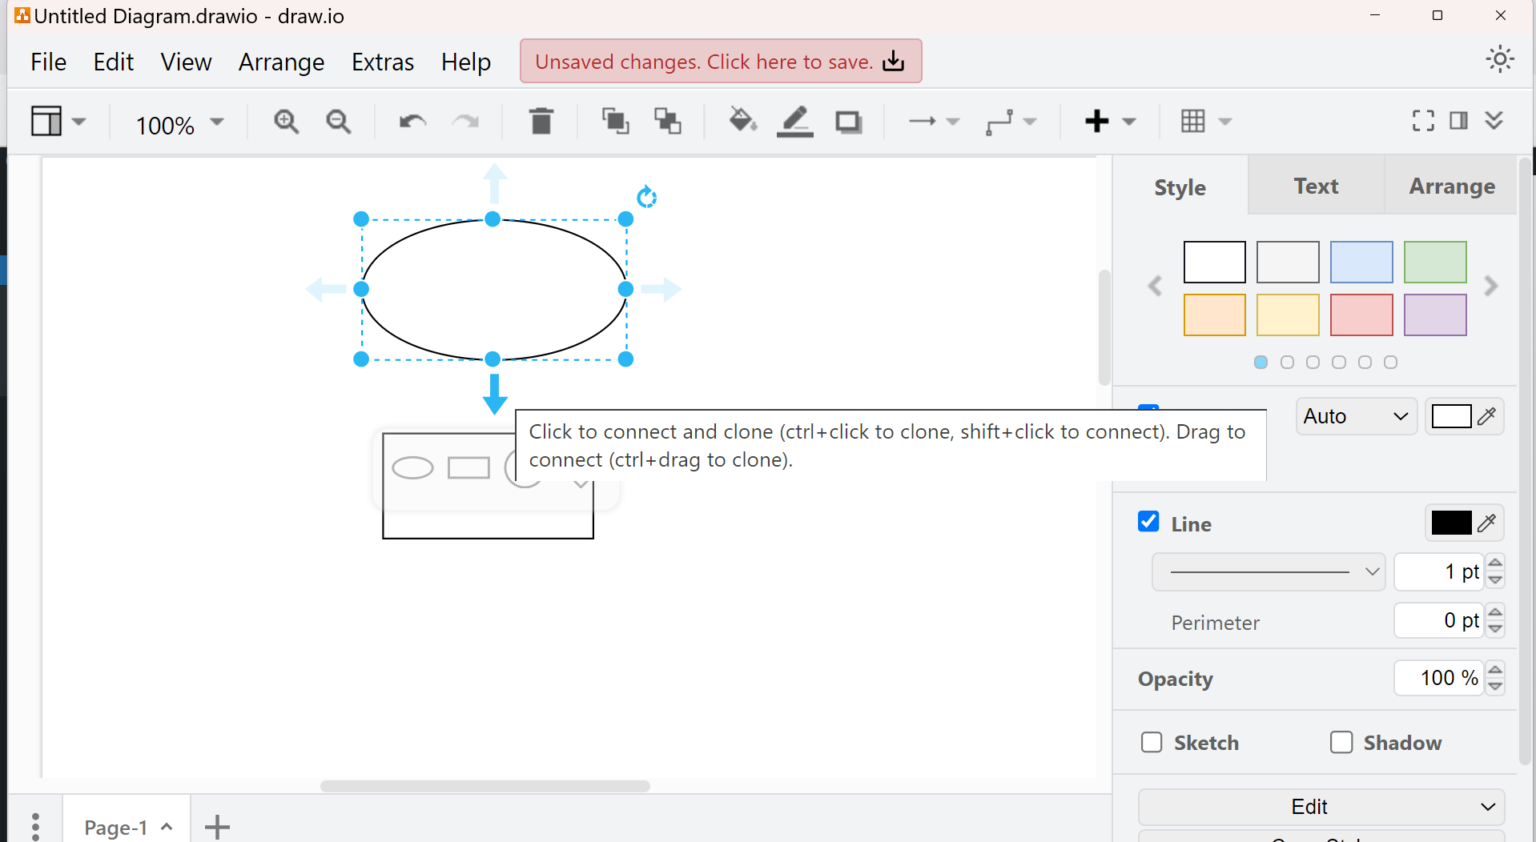Select the Delete icon to remove the shape
The height and width of the screenshot is (842, 1536).
coord(541,121)
